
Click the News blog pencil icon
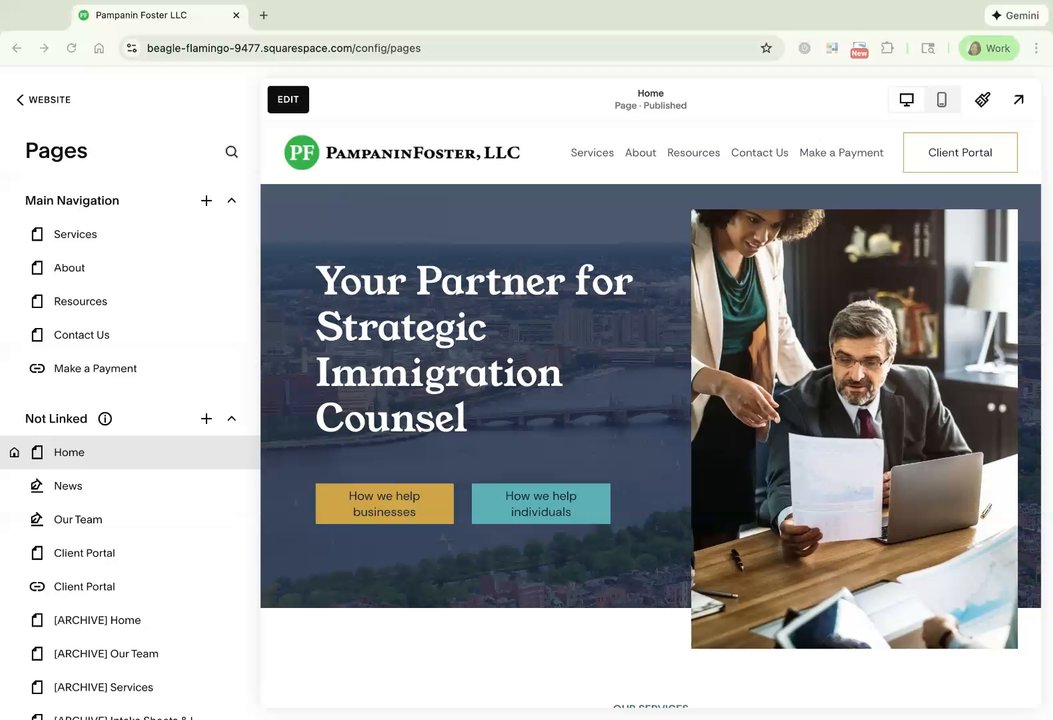(37, 486)
